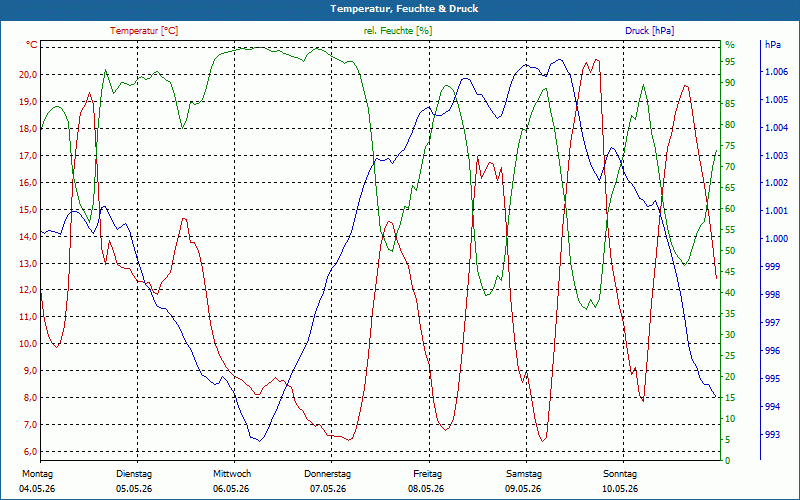The width and height of the screenshot is (800, 500).
Task: Click the rel. Feuchte [%] legend label
Action: 397,31
